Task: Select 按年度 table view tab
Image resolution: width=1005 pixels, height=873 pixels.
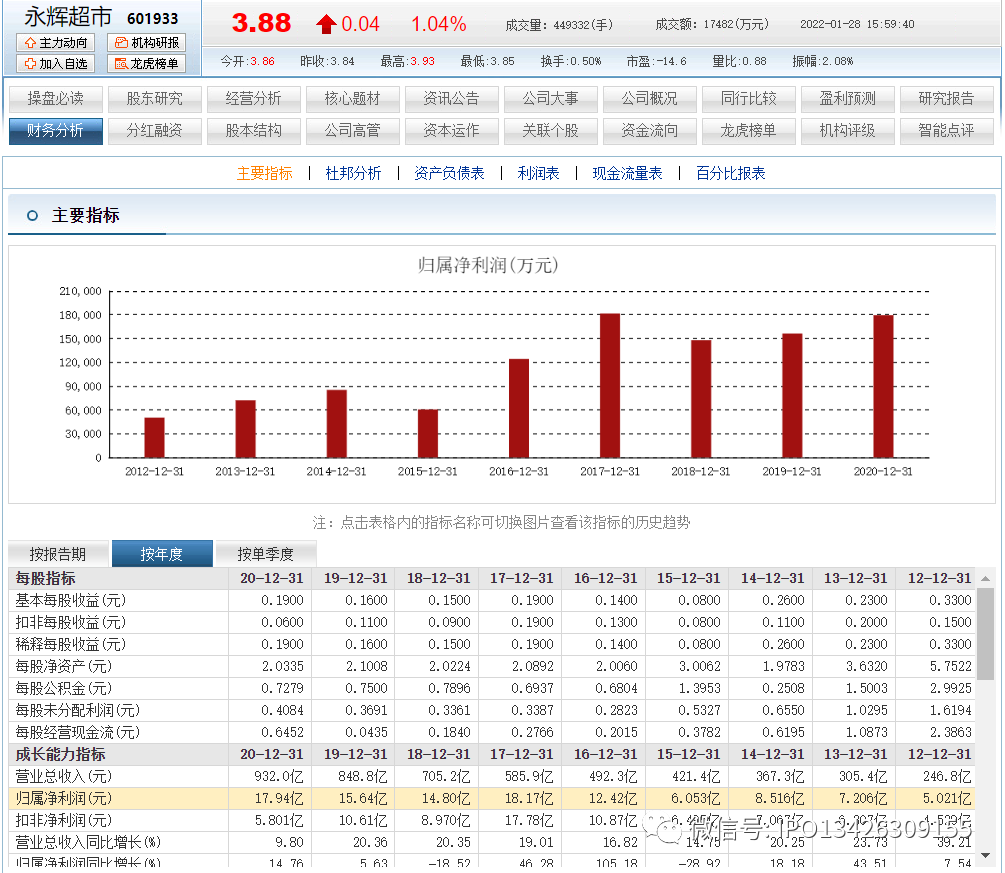Action: (162, 554)
